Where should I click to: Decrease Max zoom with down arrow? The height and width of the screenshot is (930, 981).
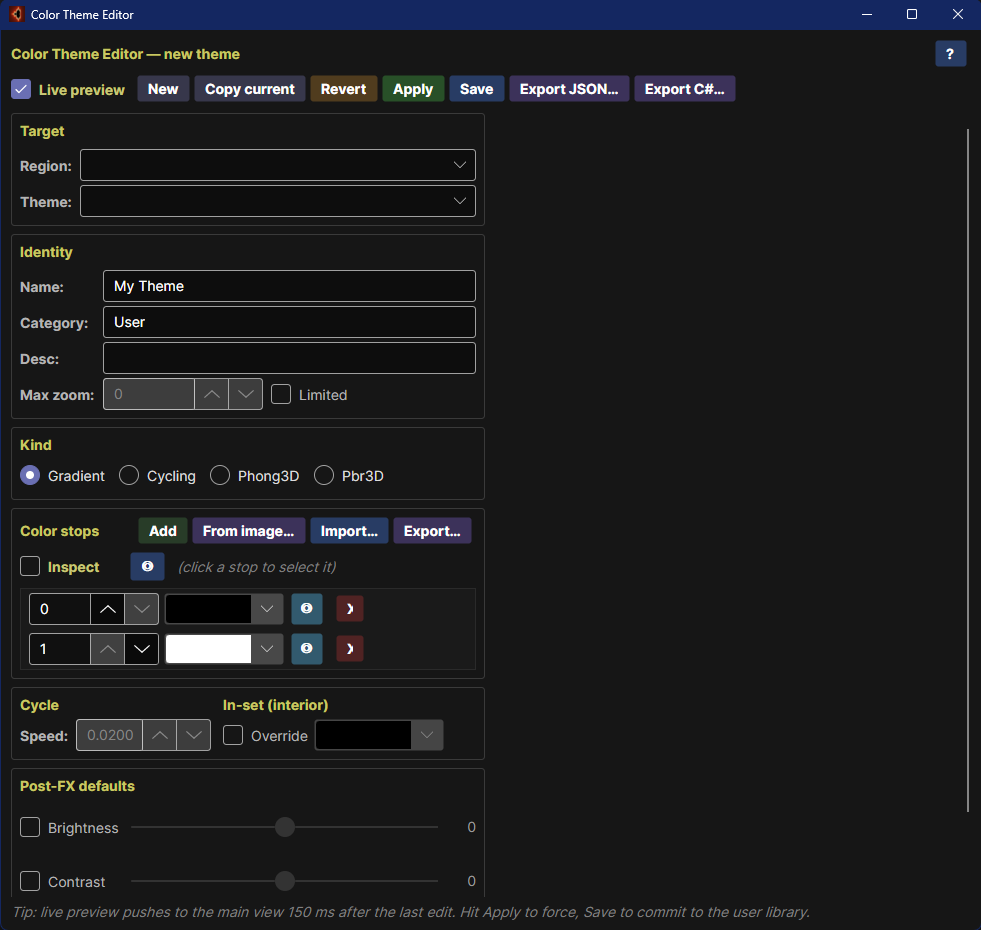245,394
